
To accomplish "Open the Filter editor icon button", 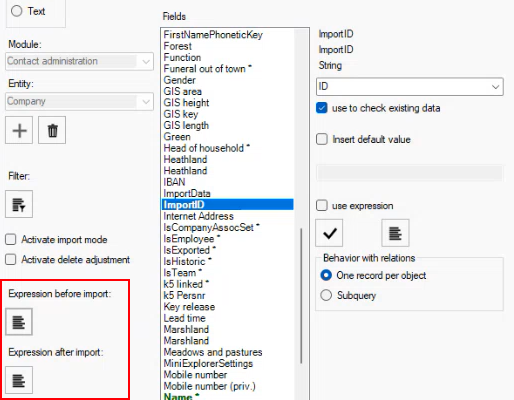I will tap(19, 204).
